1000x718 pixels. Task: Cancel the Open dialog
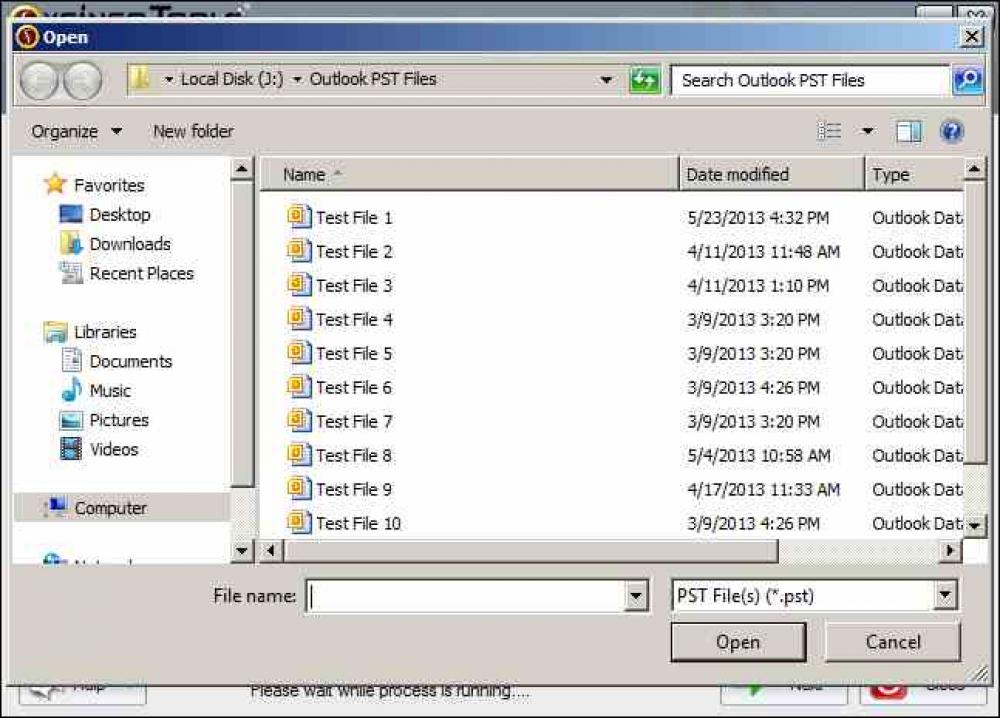[x=893, y=642]
